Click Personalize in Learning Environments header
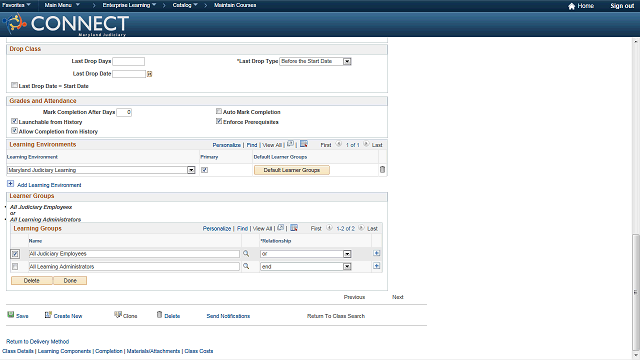Screen dimensions: 640x360 pyautogui.click(x=227, y=145)
